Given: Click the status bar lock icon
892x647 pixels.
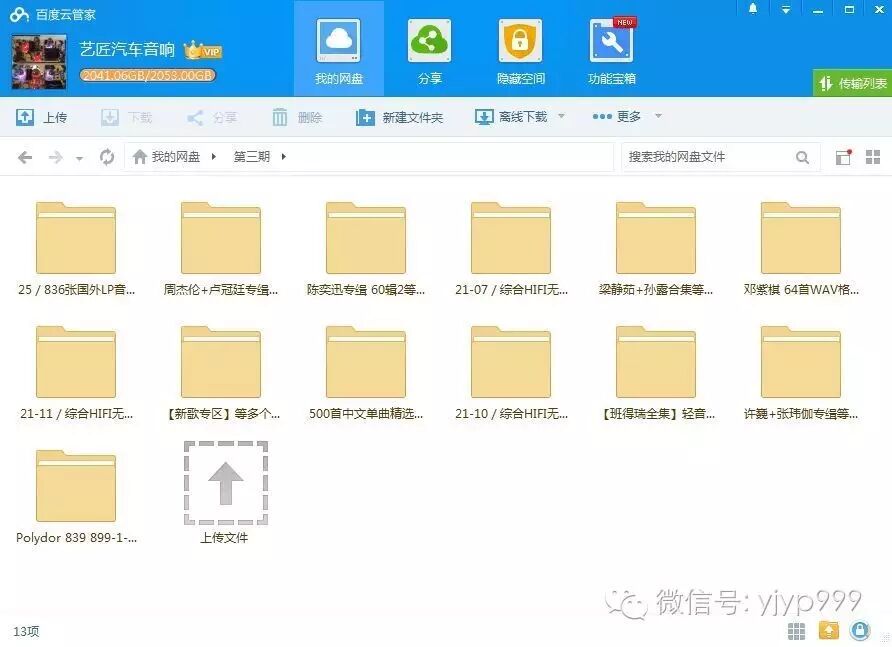Looking at the screenshot, I should coord(860,630).
